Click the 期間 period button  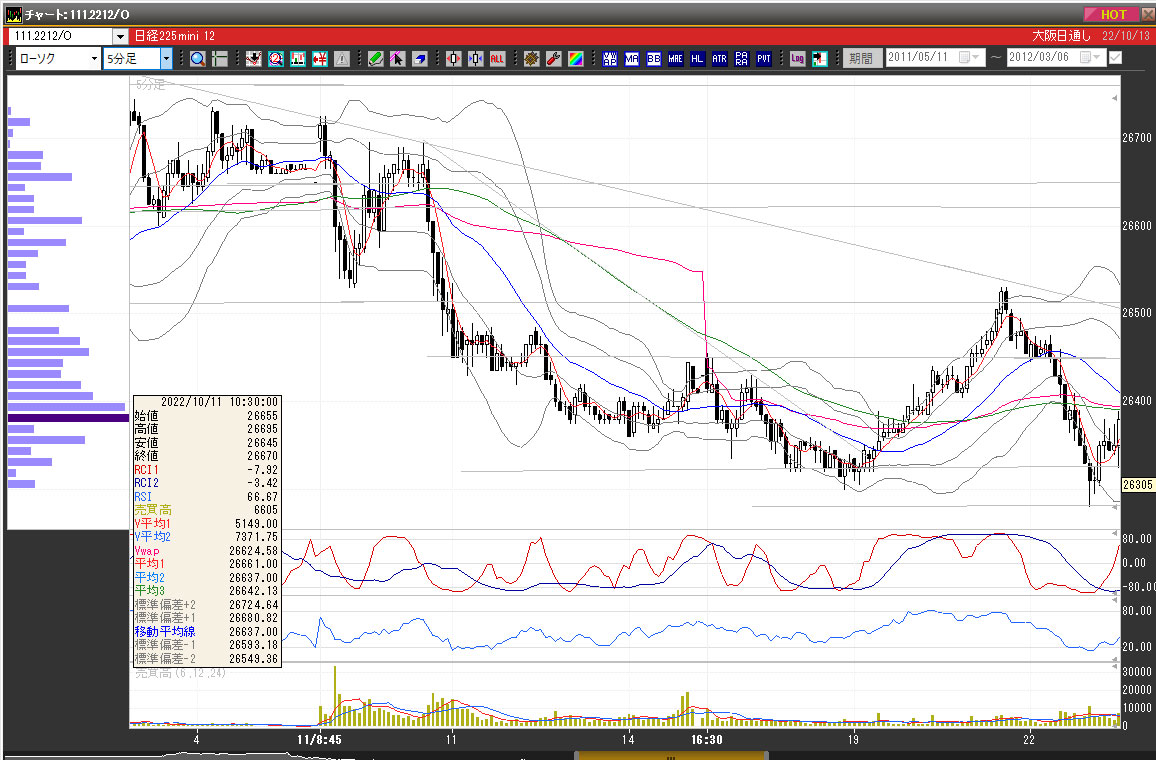point(861,58)
